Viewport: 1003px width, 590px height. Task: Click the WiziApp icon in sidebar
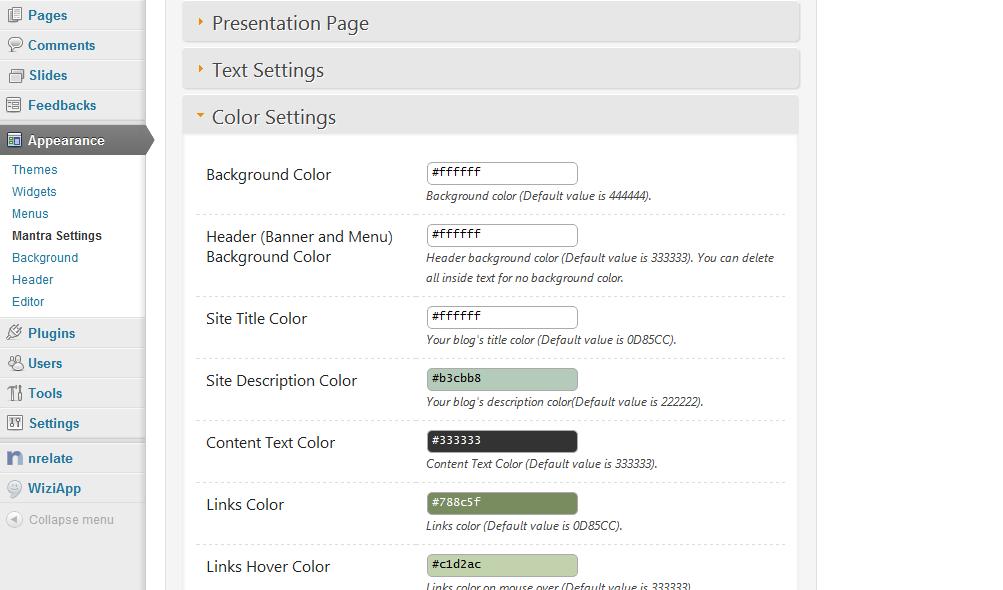14,488
